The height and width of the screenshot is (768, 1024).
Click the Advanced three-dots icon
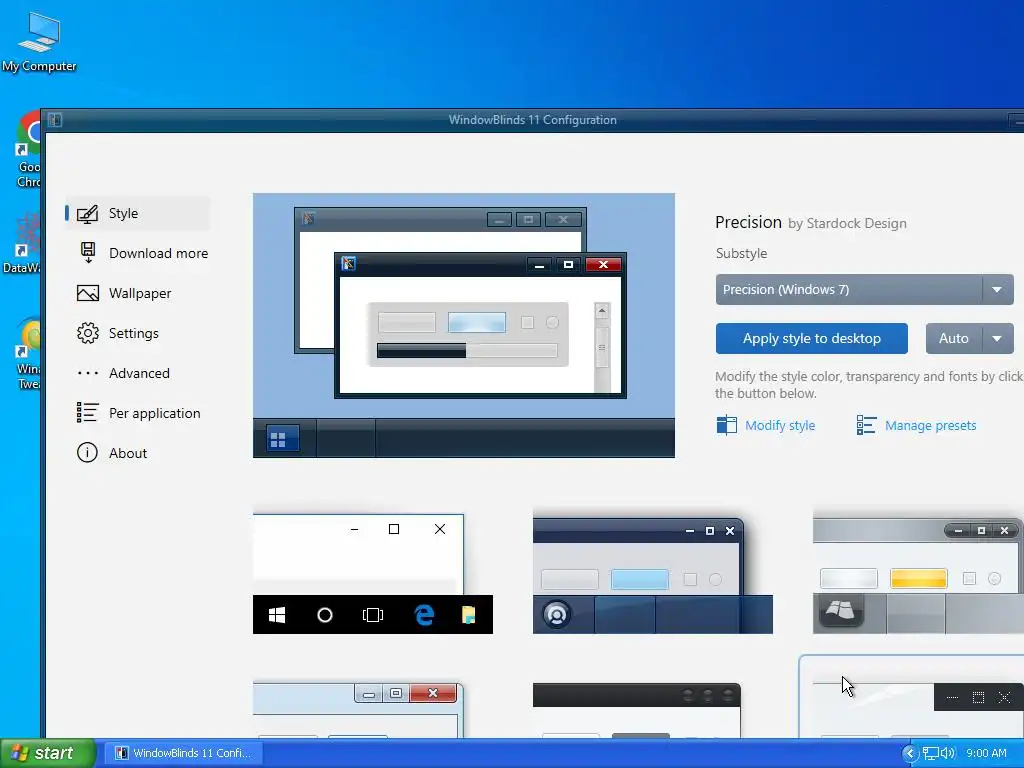(88, 374)
